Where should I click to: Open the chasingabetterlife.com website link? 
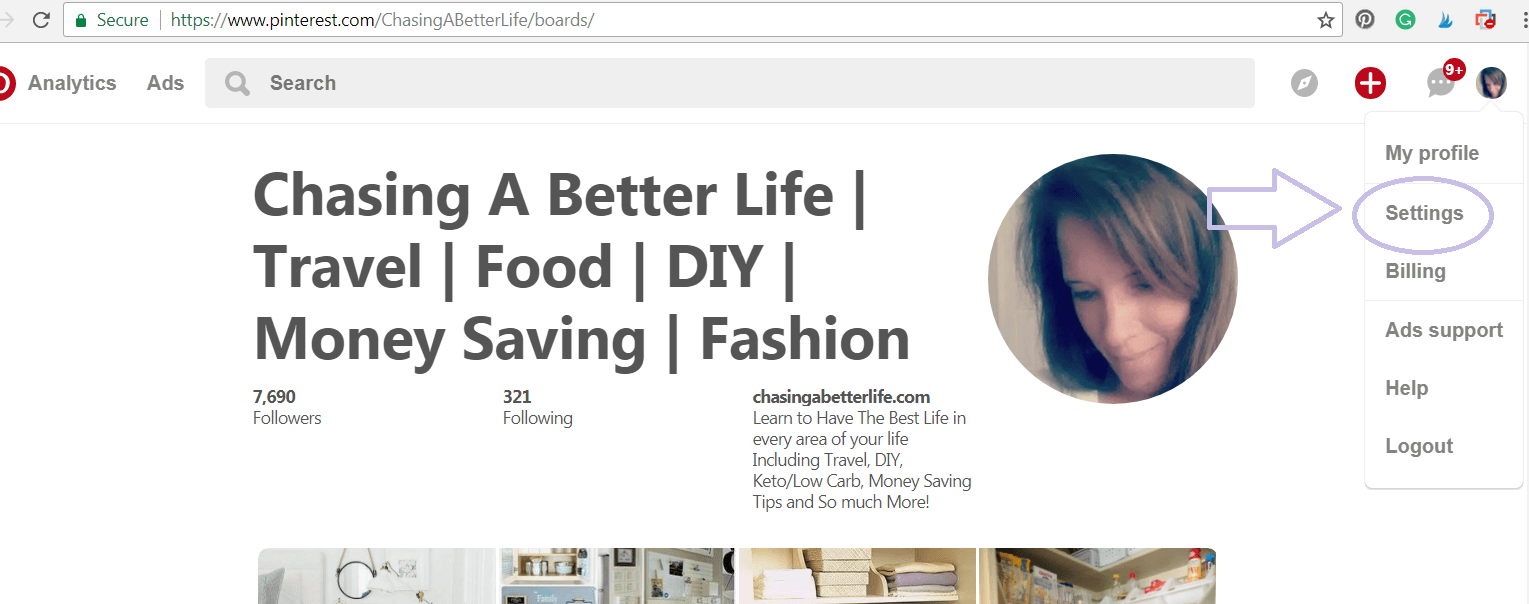point(841,397)
